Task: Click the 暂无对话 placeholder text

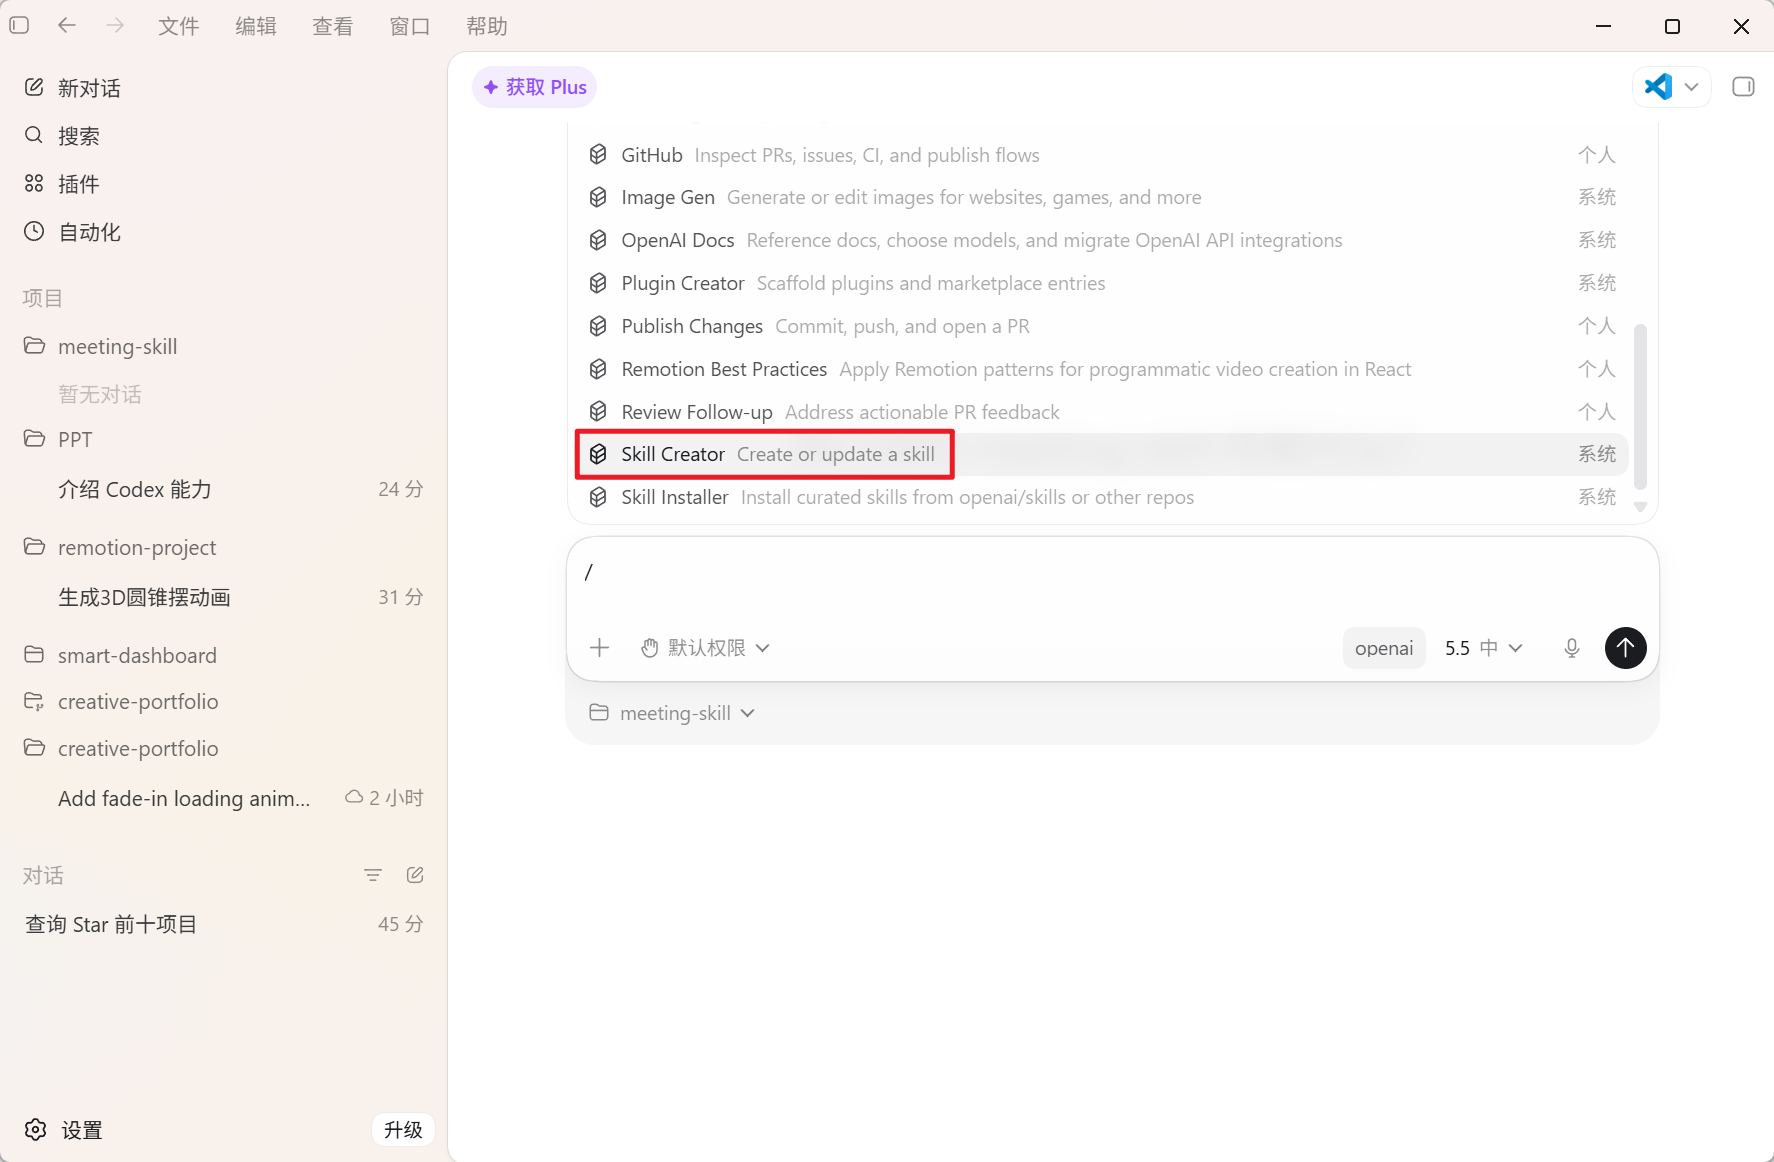Action: 100,394
